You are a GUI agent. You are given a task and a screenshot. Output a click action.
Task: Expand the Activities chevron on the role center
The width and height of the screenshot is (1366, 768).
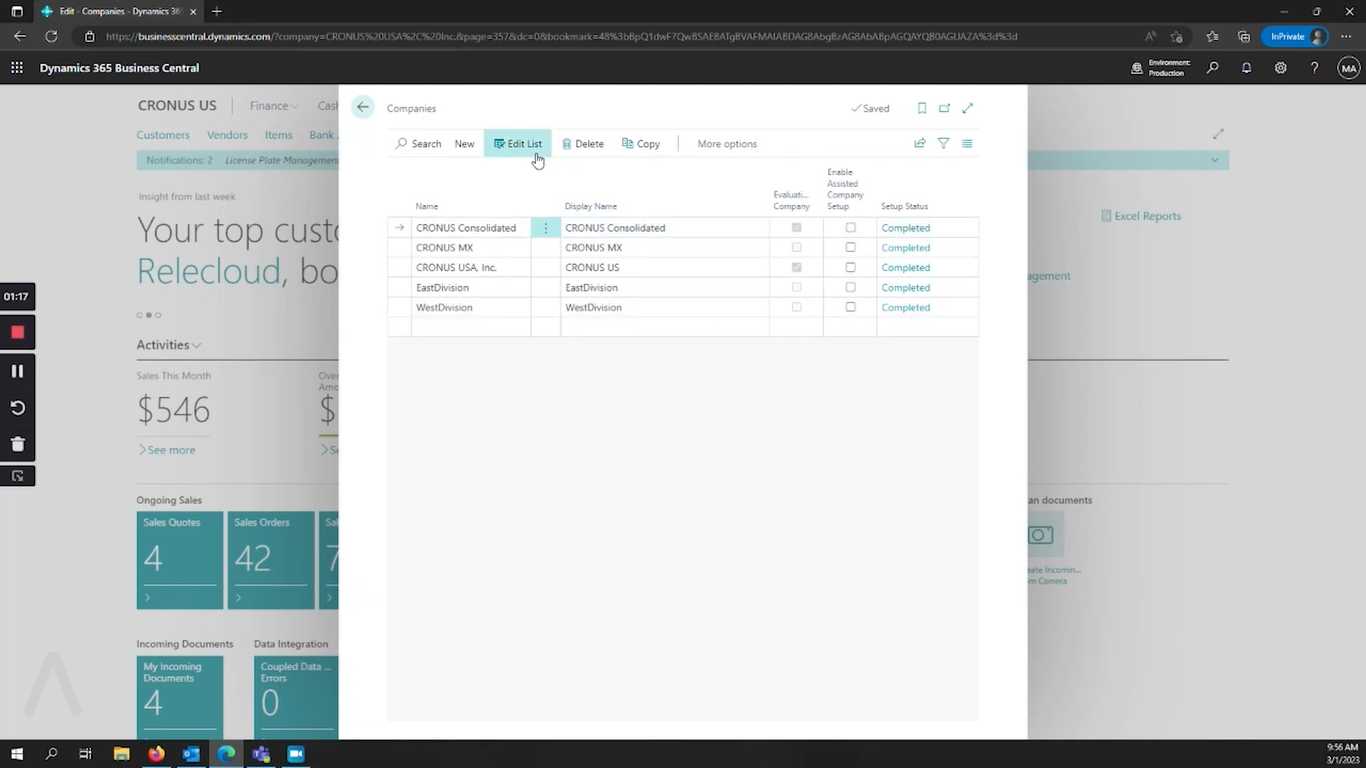pos(196,345)
